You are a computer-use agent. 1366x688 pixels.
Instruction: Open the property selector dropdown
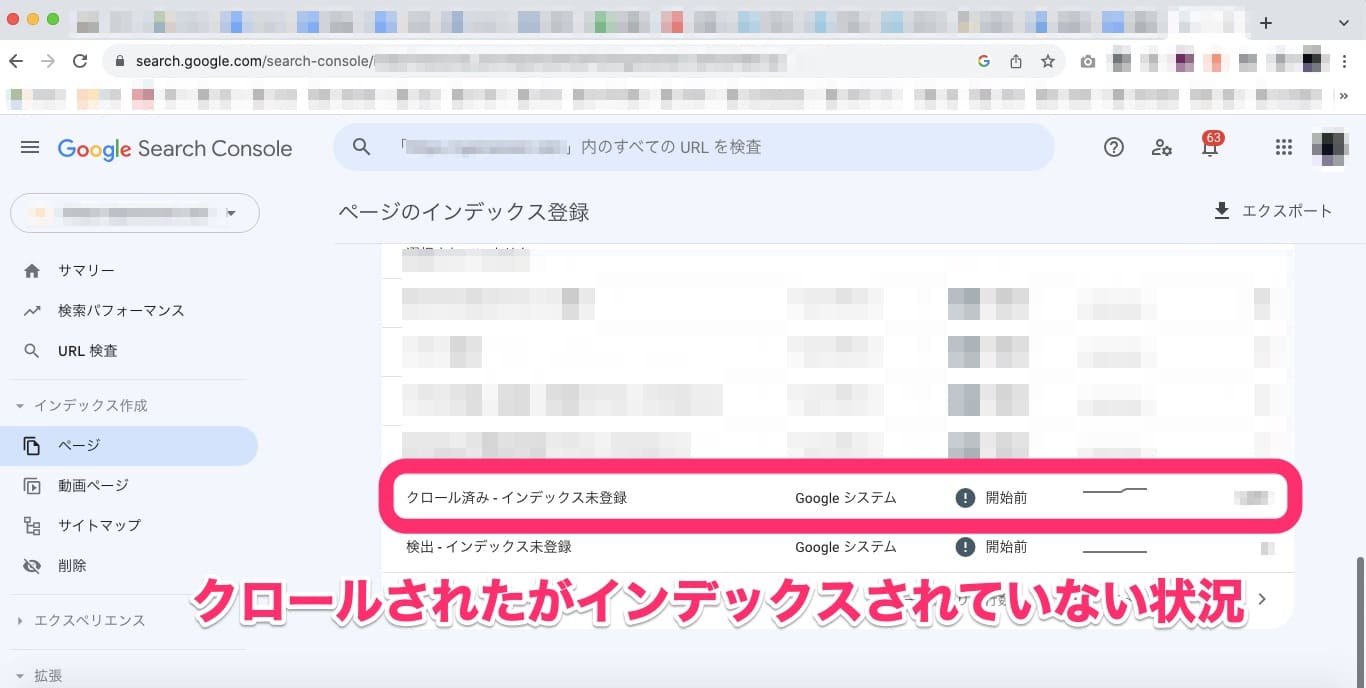(x=135, y=213)
